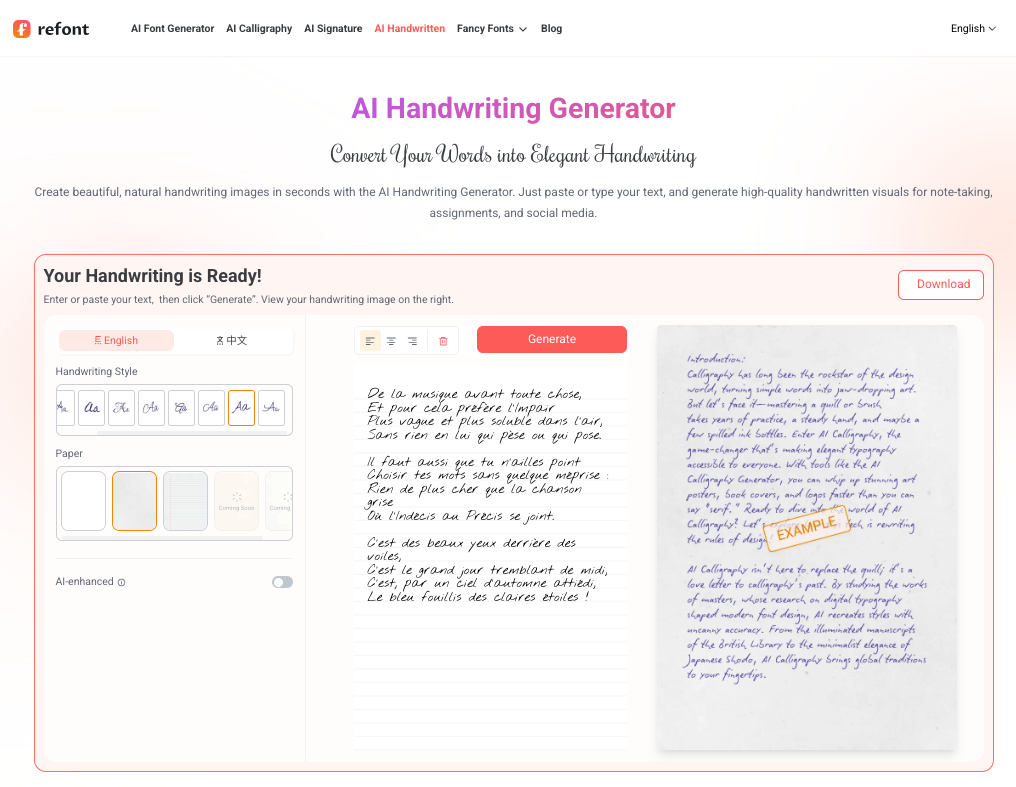
Task: Open the Blog link
Action: point(551,29)
